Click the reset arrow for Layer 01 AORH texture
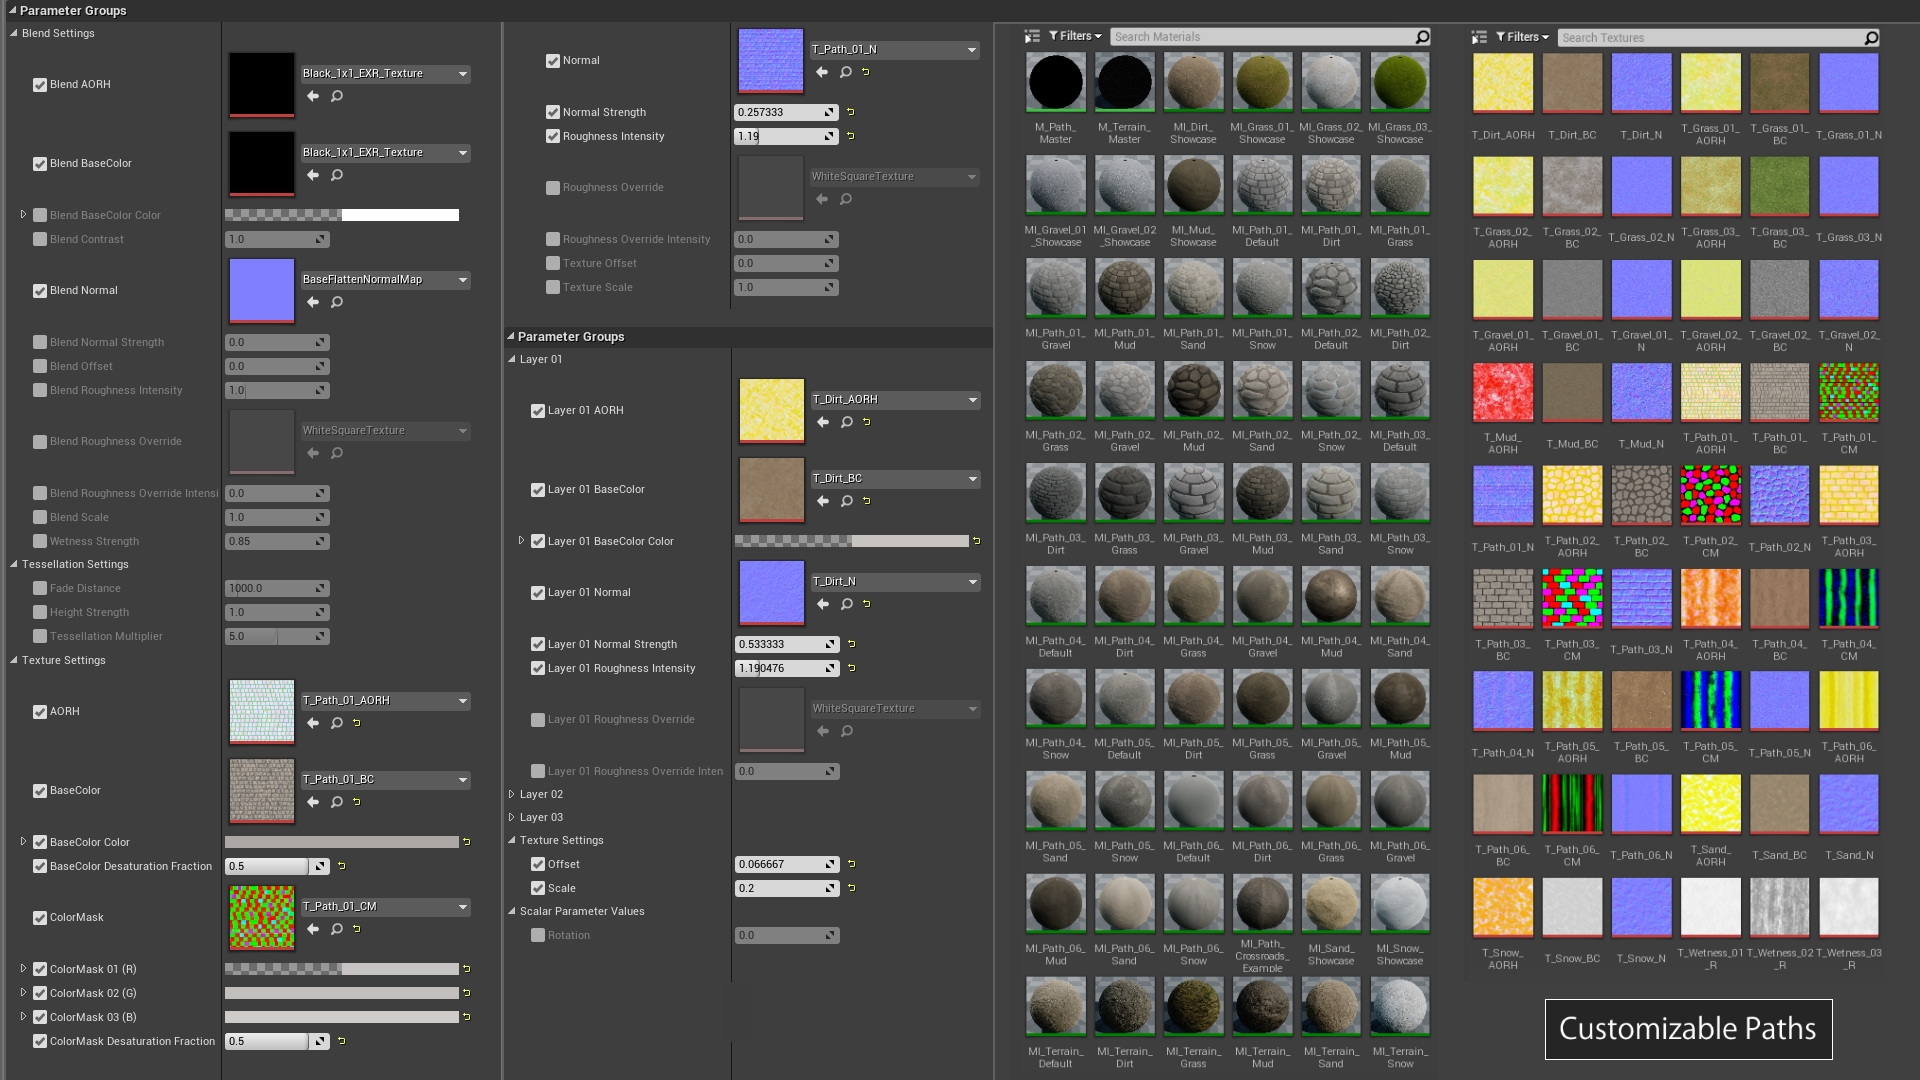The height and width of the screenshot is (1080, 1920). point(866,422)
